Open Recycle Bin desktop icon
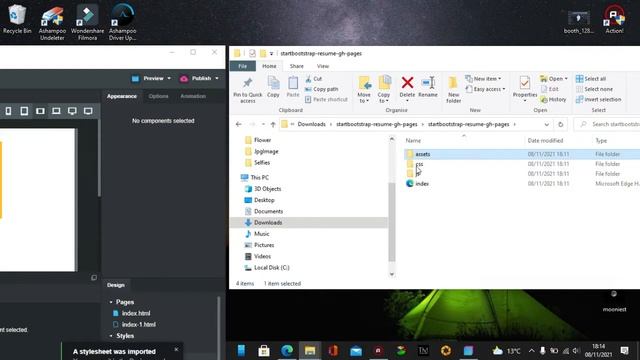Screen dimensions: 640x360 click(17, 19)
